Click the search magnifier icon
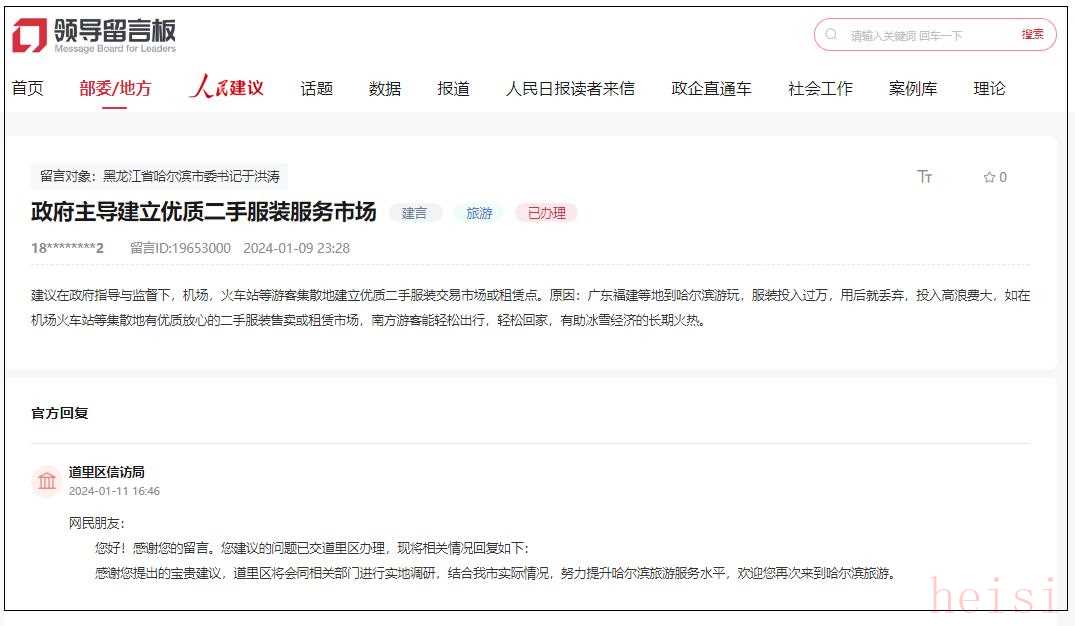Screen dimensions: 1075x626 pos(831,34)
